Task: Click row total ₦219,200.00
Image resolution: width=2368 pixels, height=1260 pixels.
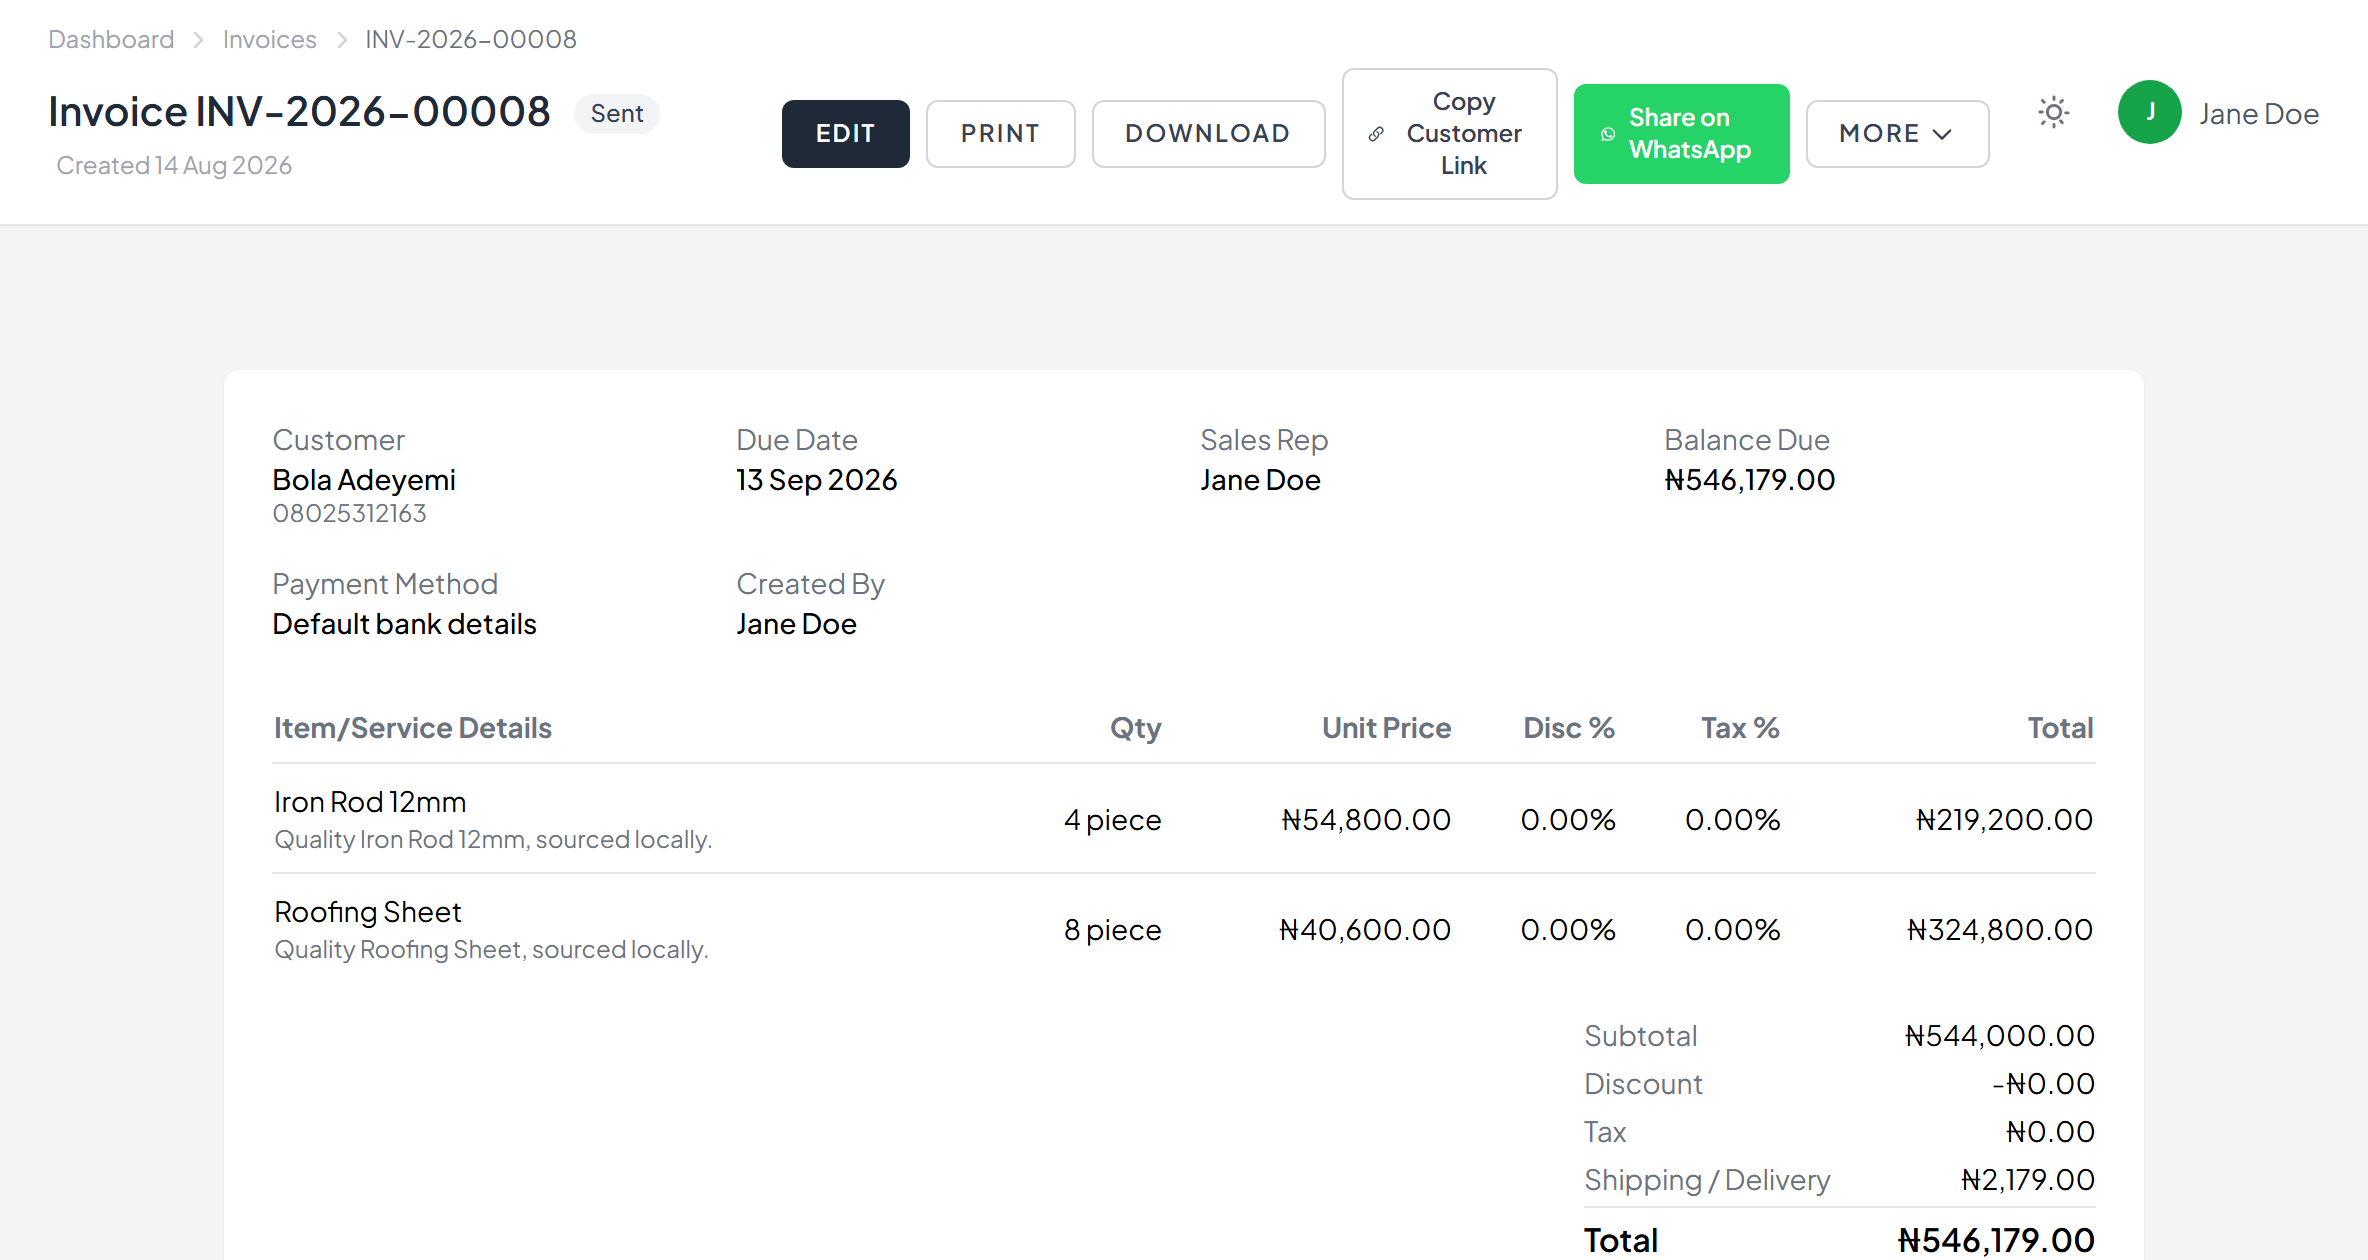Action: [2003, 820]
